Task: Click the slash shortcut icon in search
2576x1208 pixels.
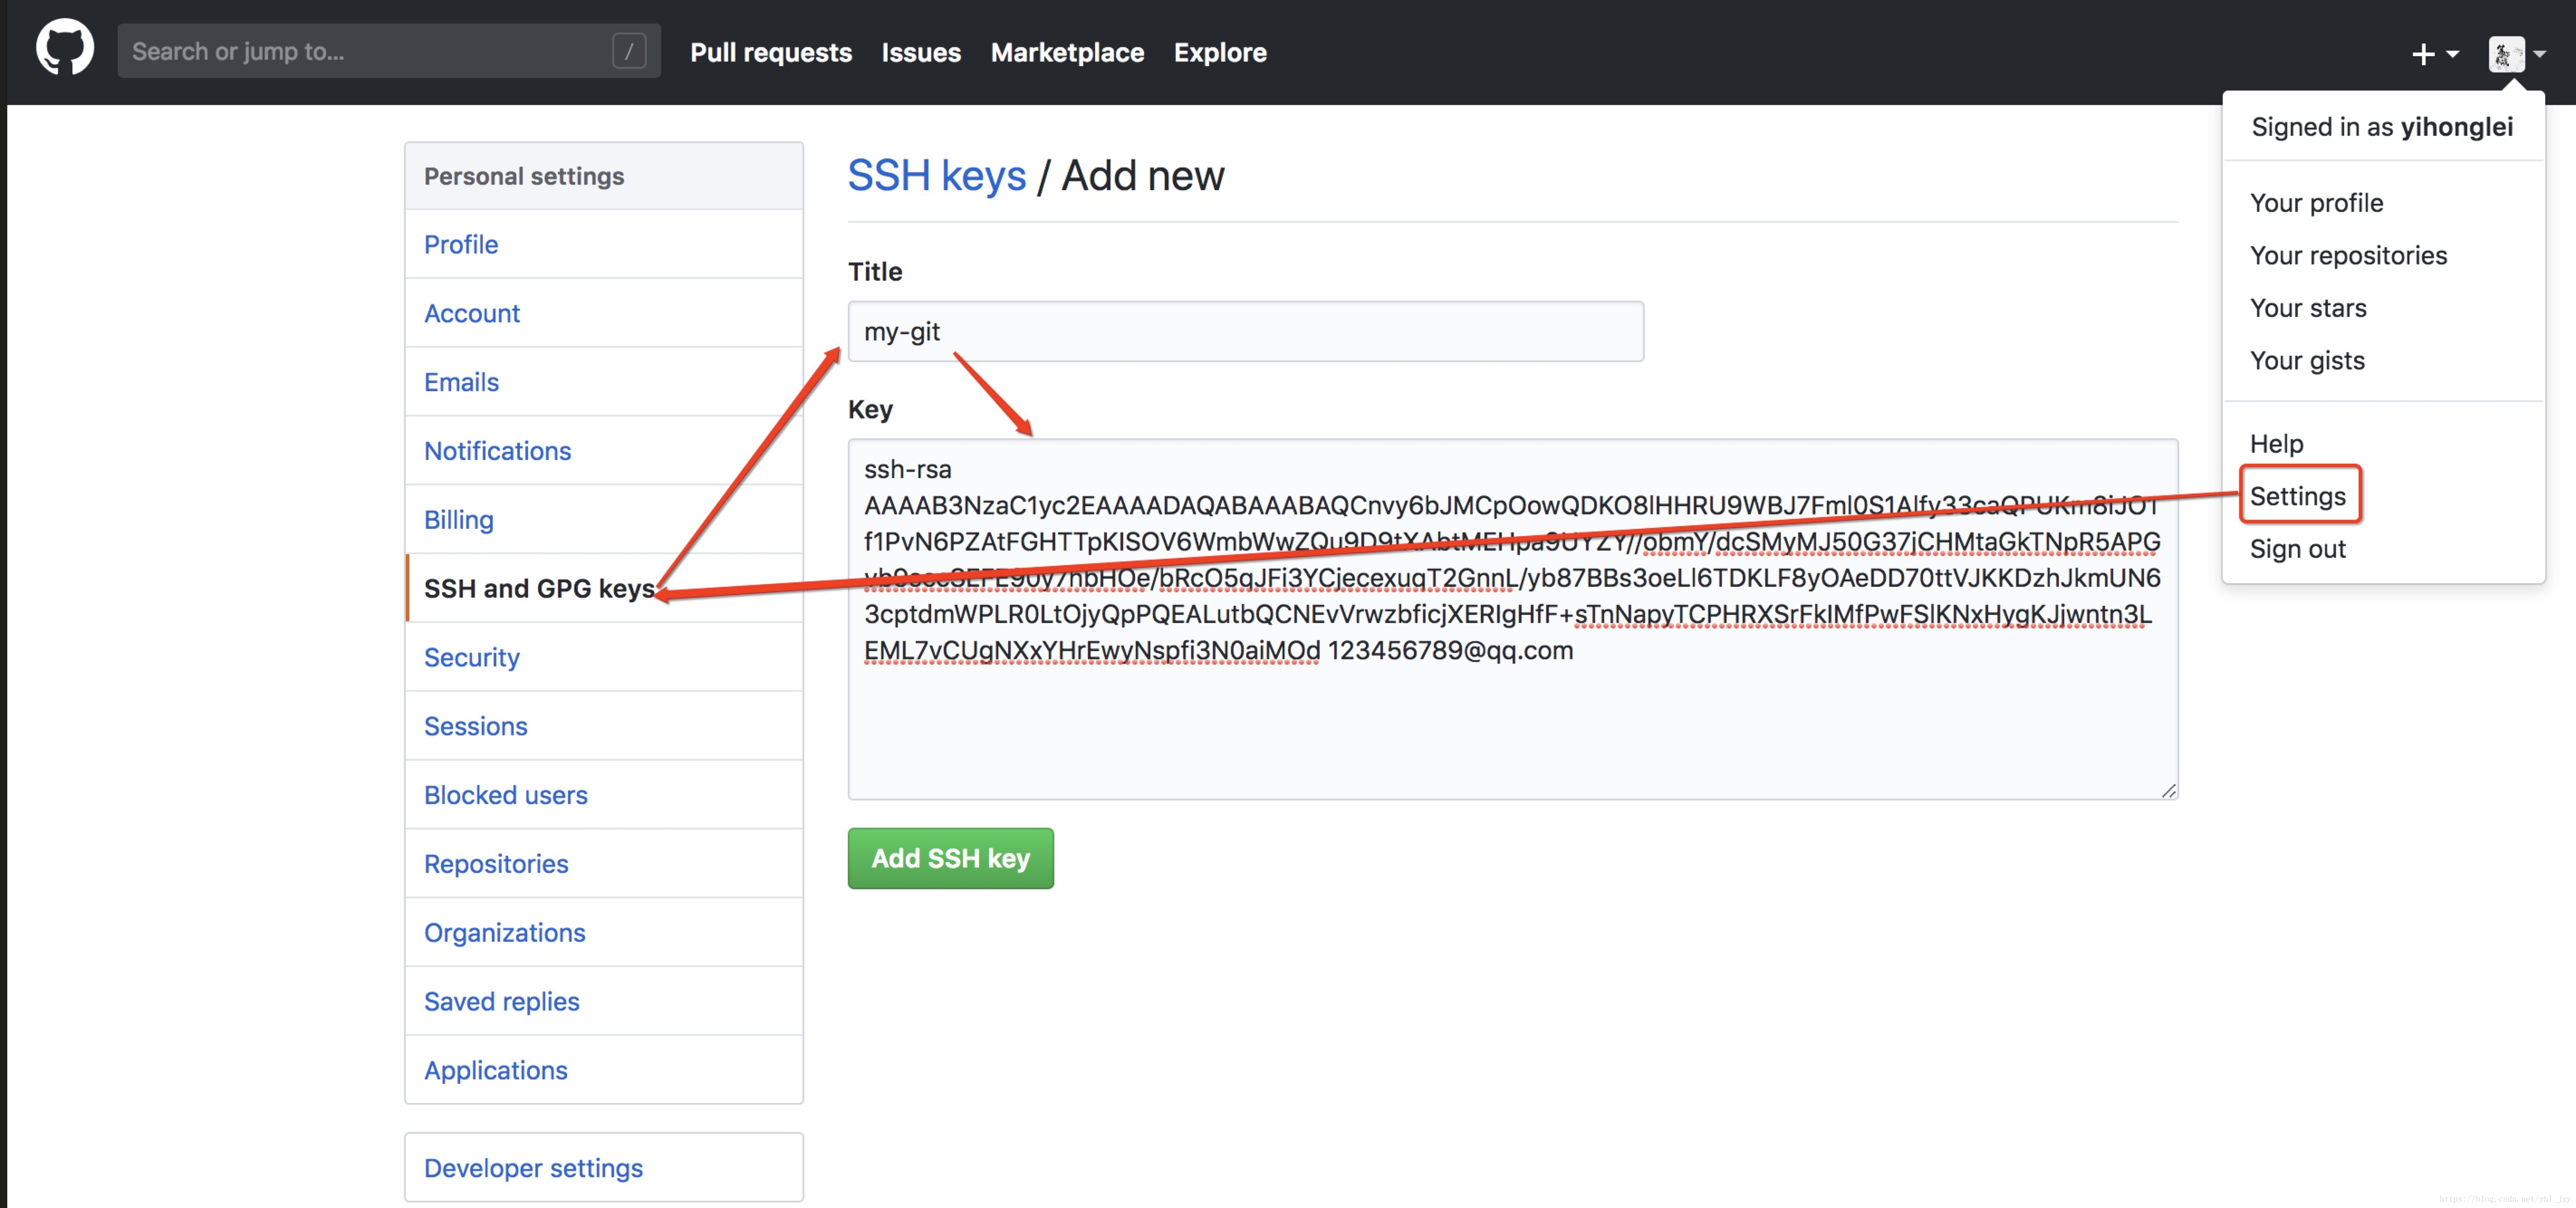Action: (x=629, y=51)
